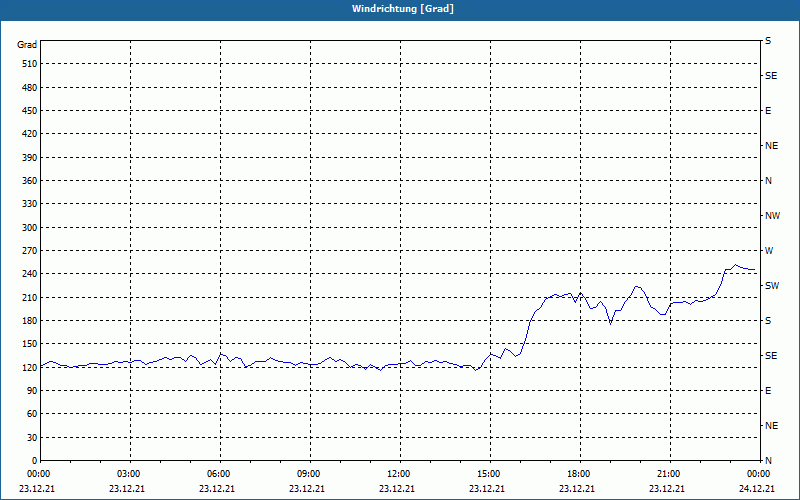Select the 30 y-axis value

coord(32,437)
